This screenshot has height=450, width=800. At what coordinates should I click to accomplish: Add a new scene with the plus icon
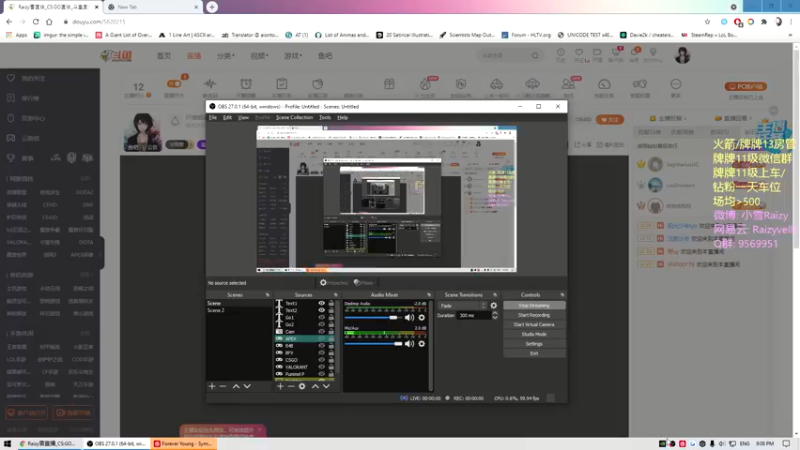(x=212, y=386)
